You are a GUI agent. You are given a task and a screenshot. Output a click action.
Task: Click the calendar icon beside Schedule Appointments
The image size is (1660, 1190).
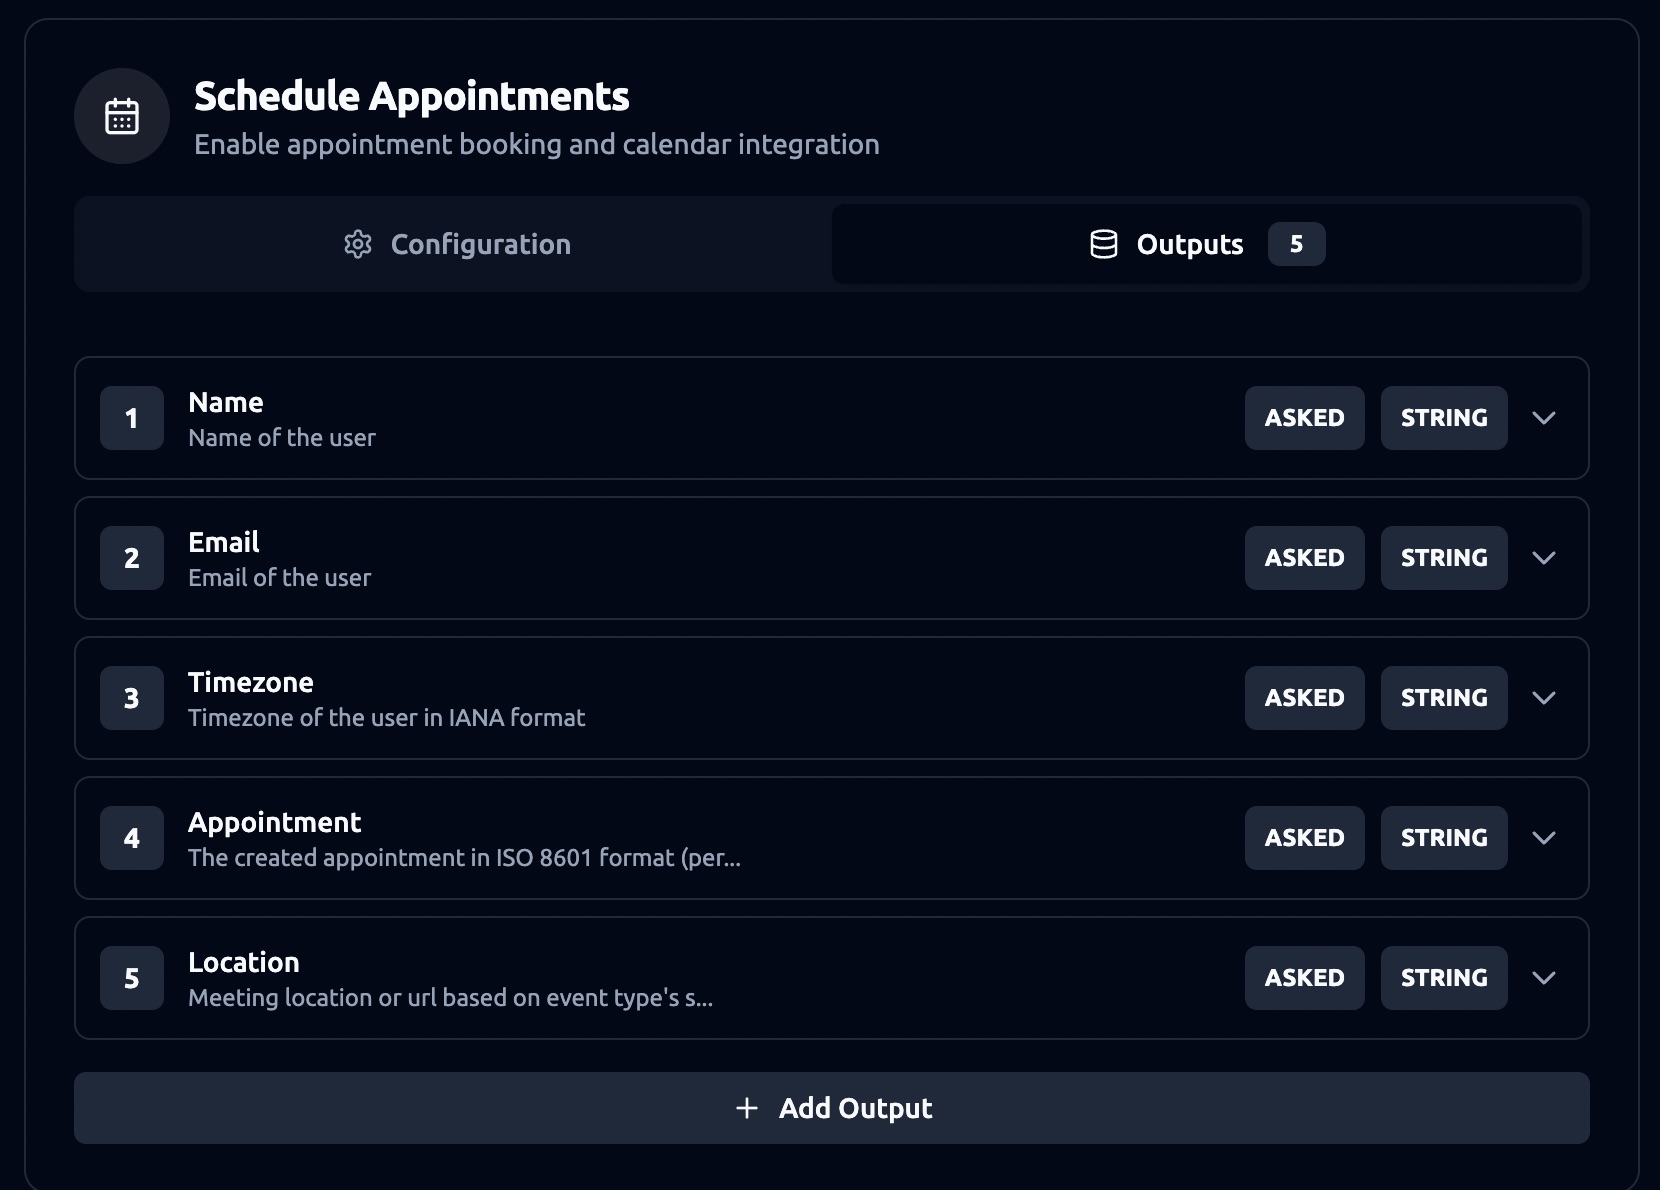pyautogui.click(x=122, y=116)
